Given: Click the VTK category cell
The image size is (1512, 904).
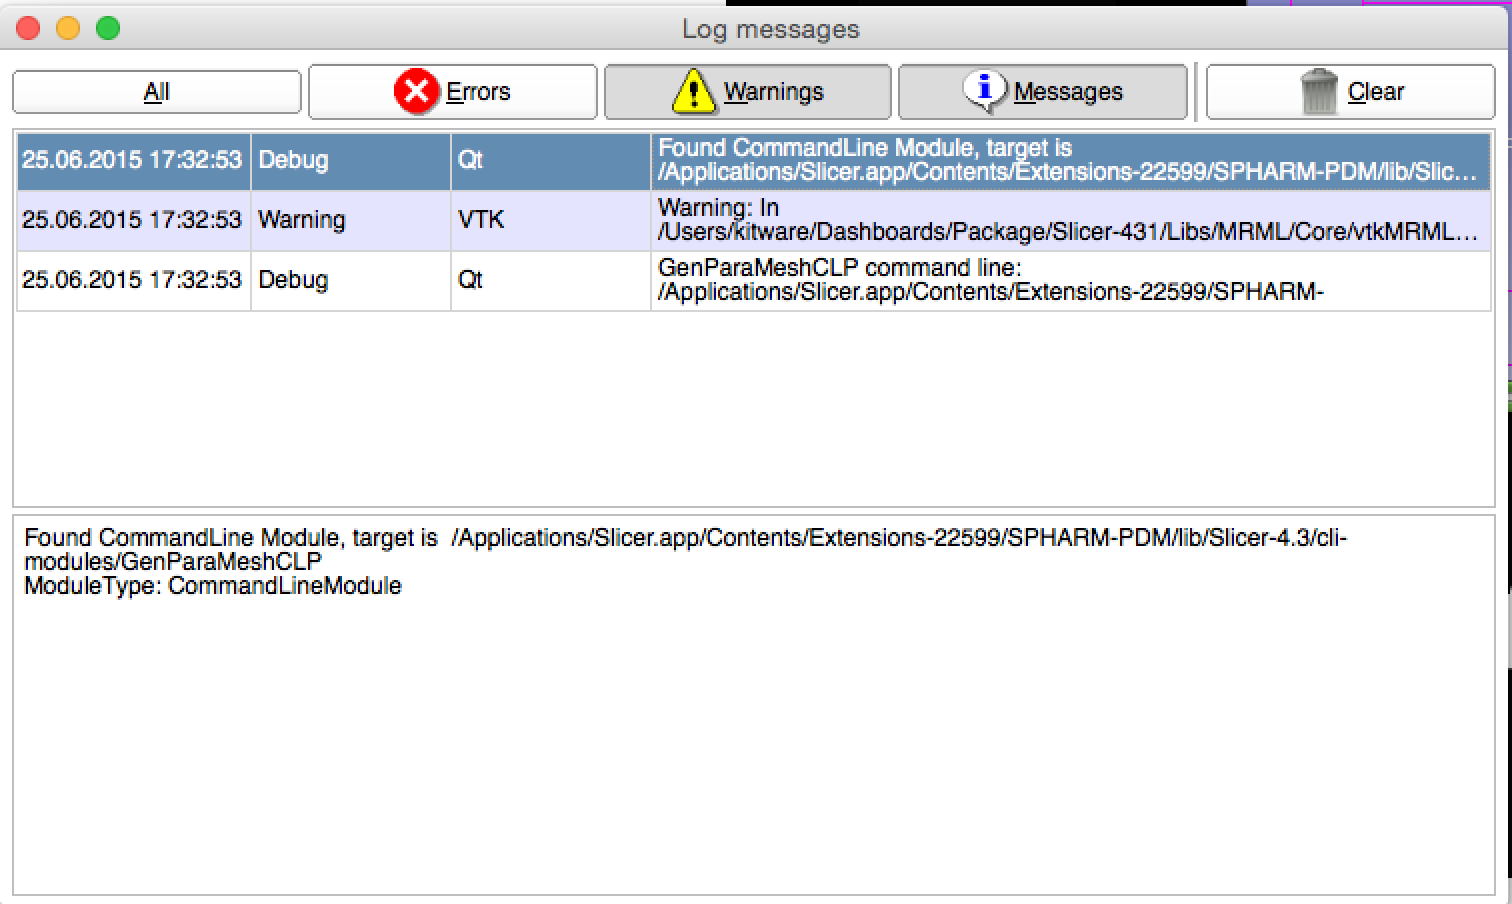Looking at the screenshot, I should coord(481,220).
